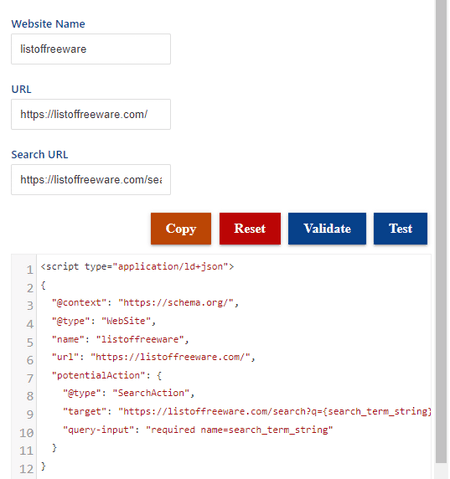Click the "@type": "WebSite" line

104,321
